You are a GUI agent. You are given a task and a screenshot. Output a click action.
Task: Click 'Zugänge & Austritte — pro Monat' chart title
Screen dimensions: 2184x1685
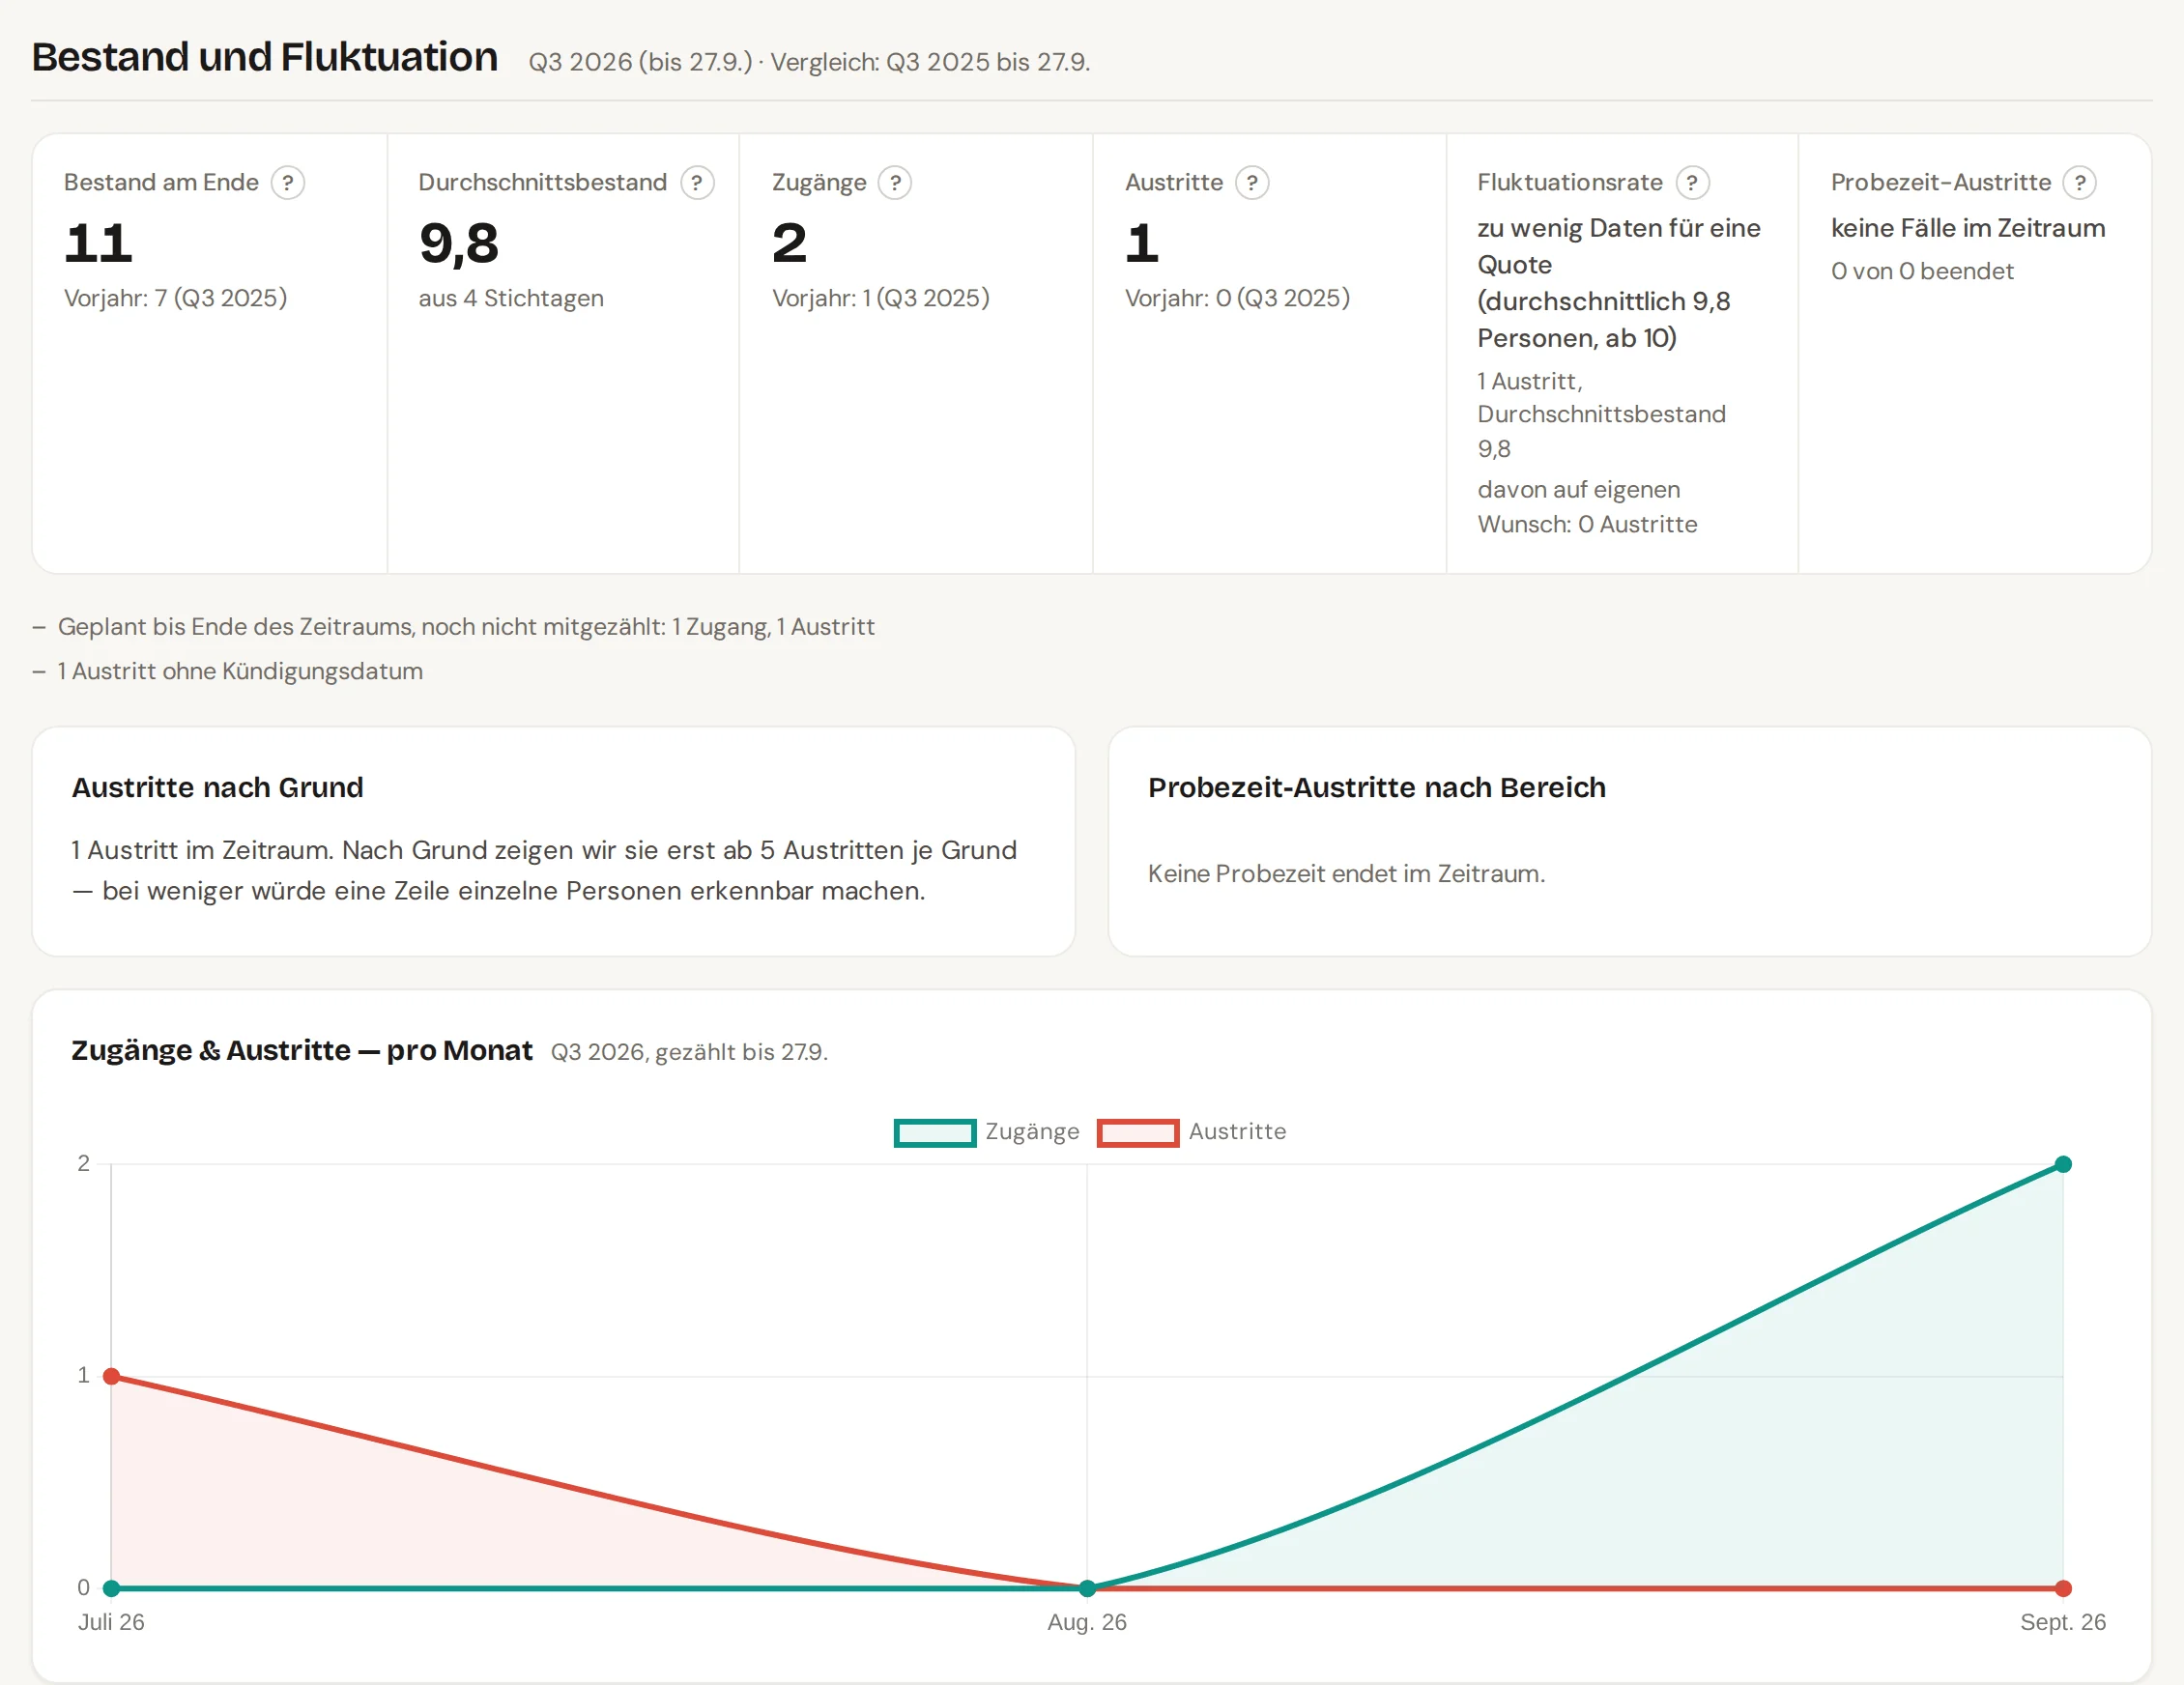302,1050
